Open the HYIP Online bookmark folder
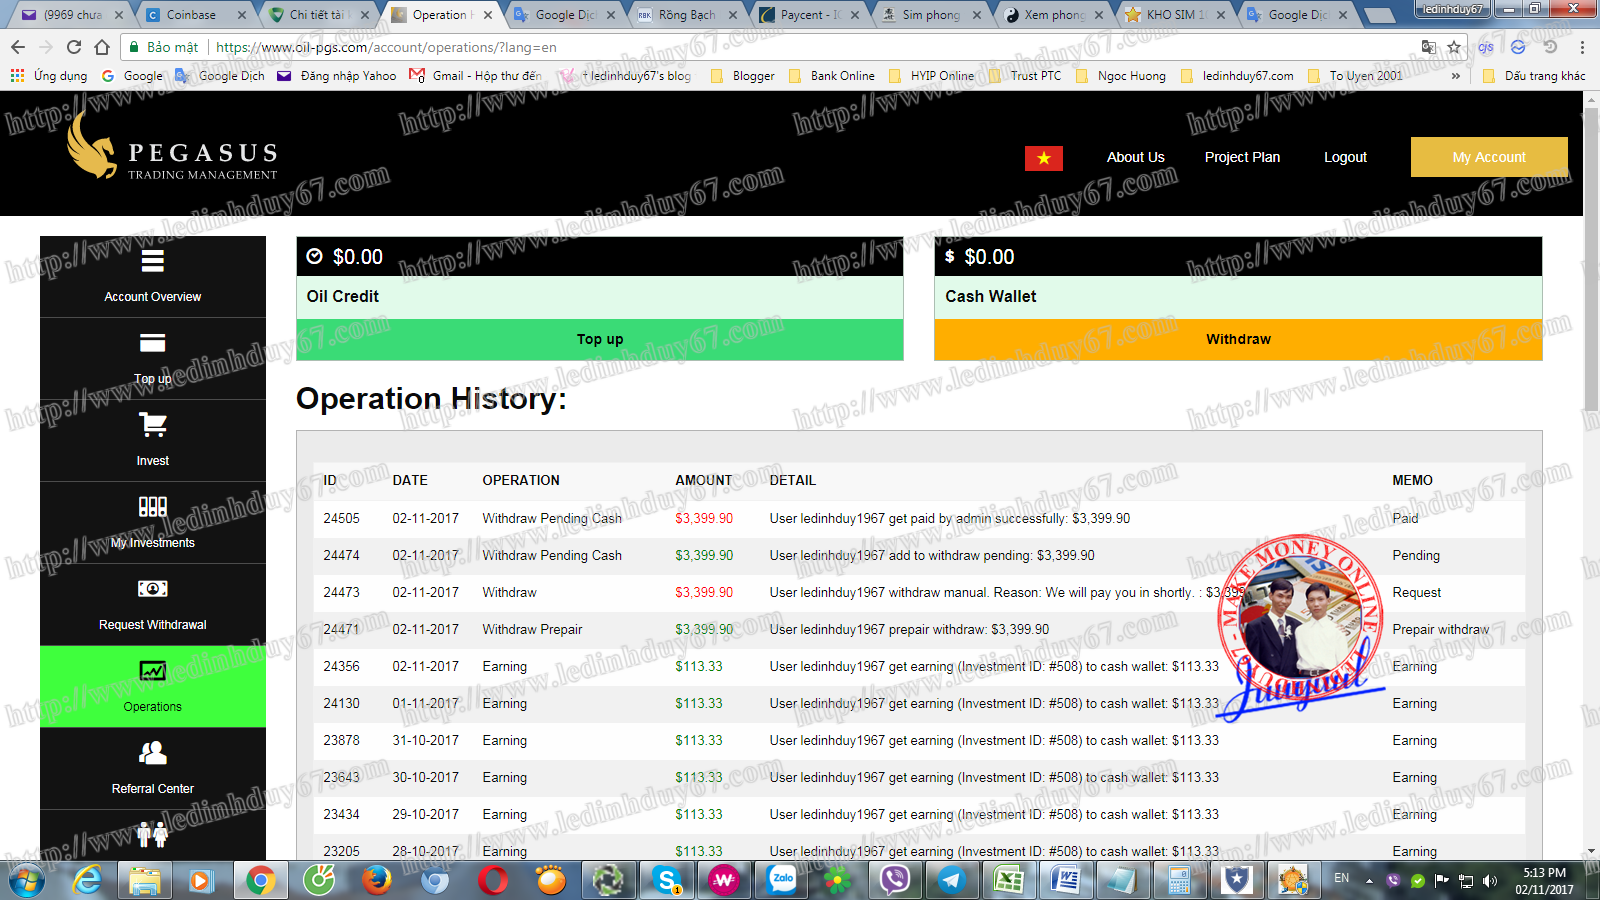 [931, 76]
